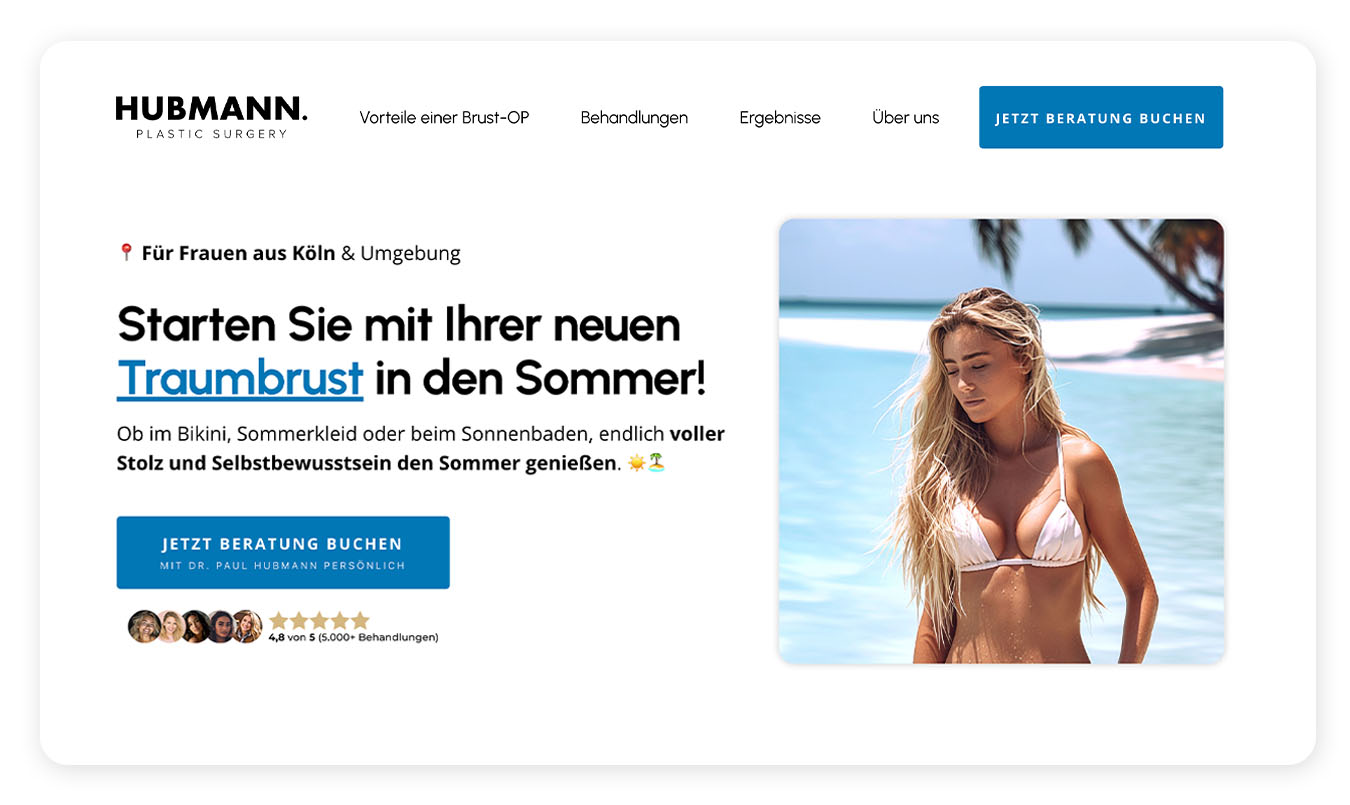This screenshot has width=1350, height=805.
Task: Go to the Ergebnisse navigation item
Action: pos(780,118)
